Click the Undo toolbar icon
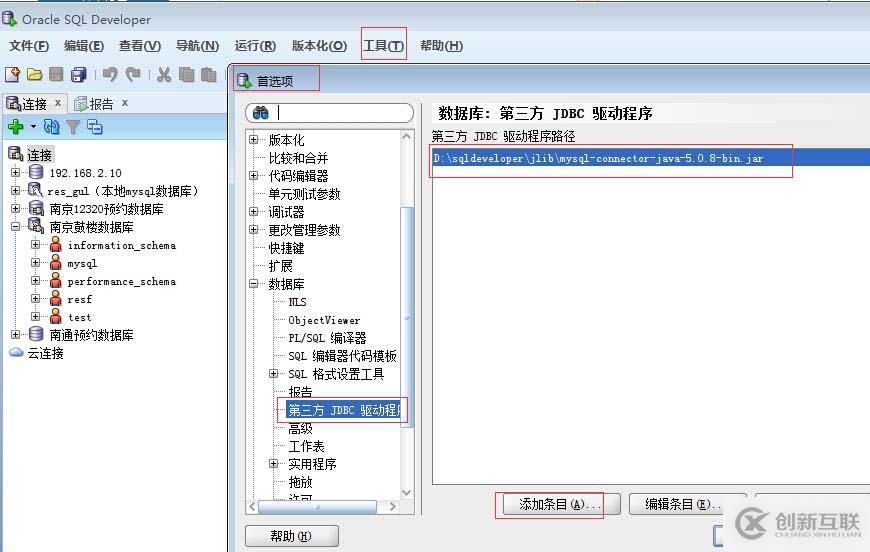Viewport: 870px width, 552px height. click(x=110, y=74)
